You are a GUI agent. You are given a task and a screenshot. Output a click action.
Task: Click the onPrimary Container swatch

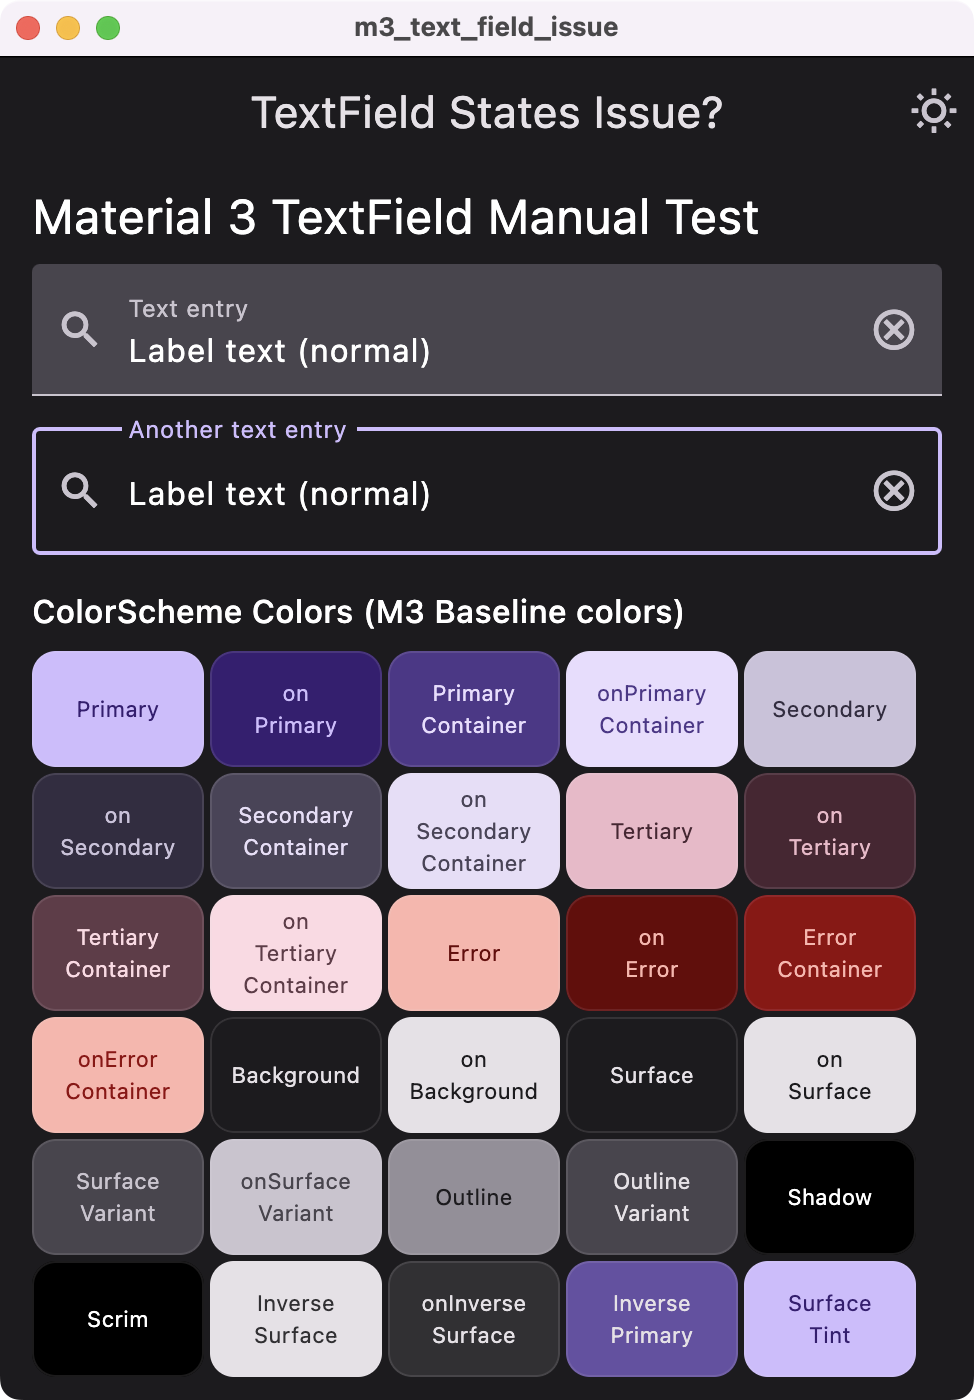[x=651, y=709]
